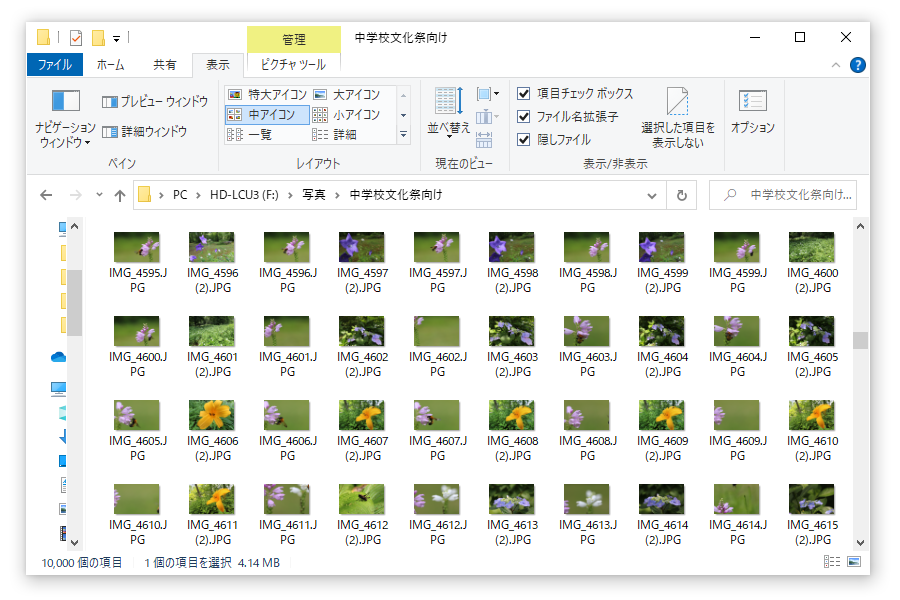Select OneDrive cloud icon in navigation pane
The height and width of the screenshot is (600, 900).
(x=59, y=357)
